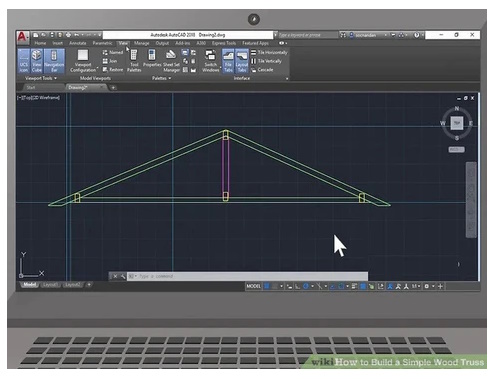Open the Viewport Configuration icon

point(83,61)
